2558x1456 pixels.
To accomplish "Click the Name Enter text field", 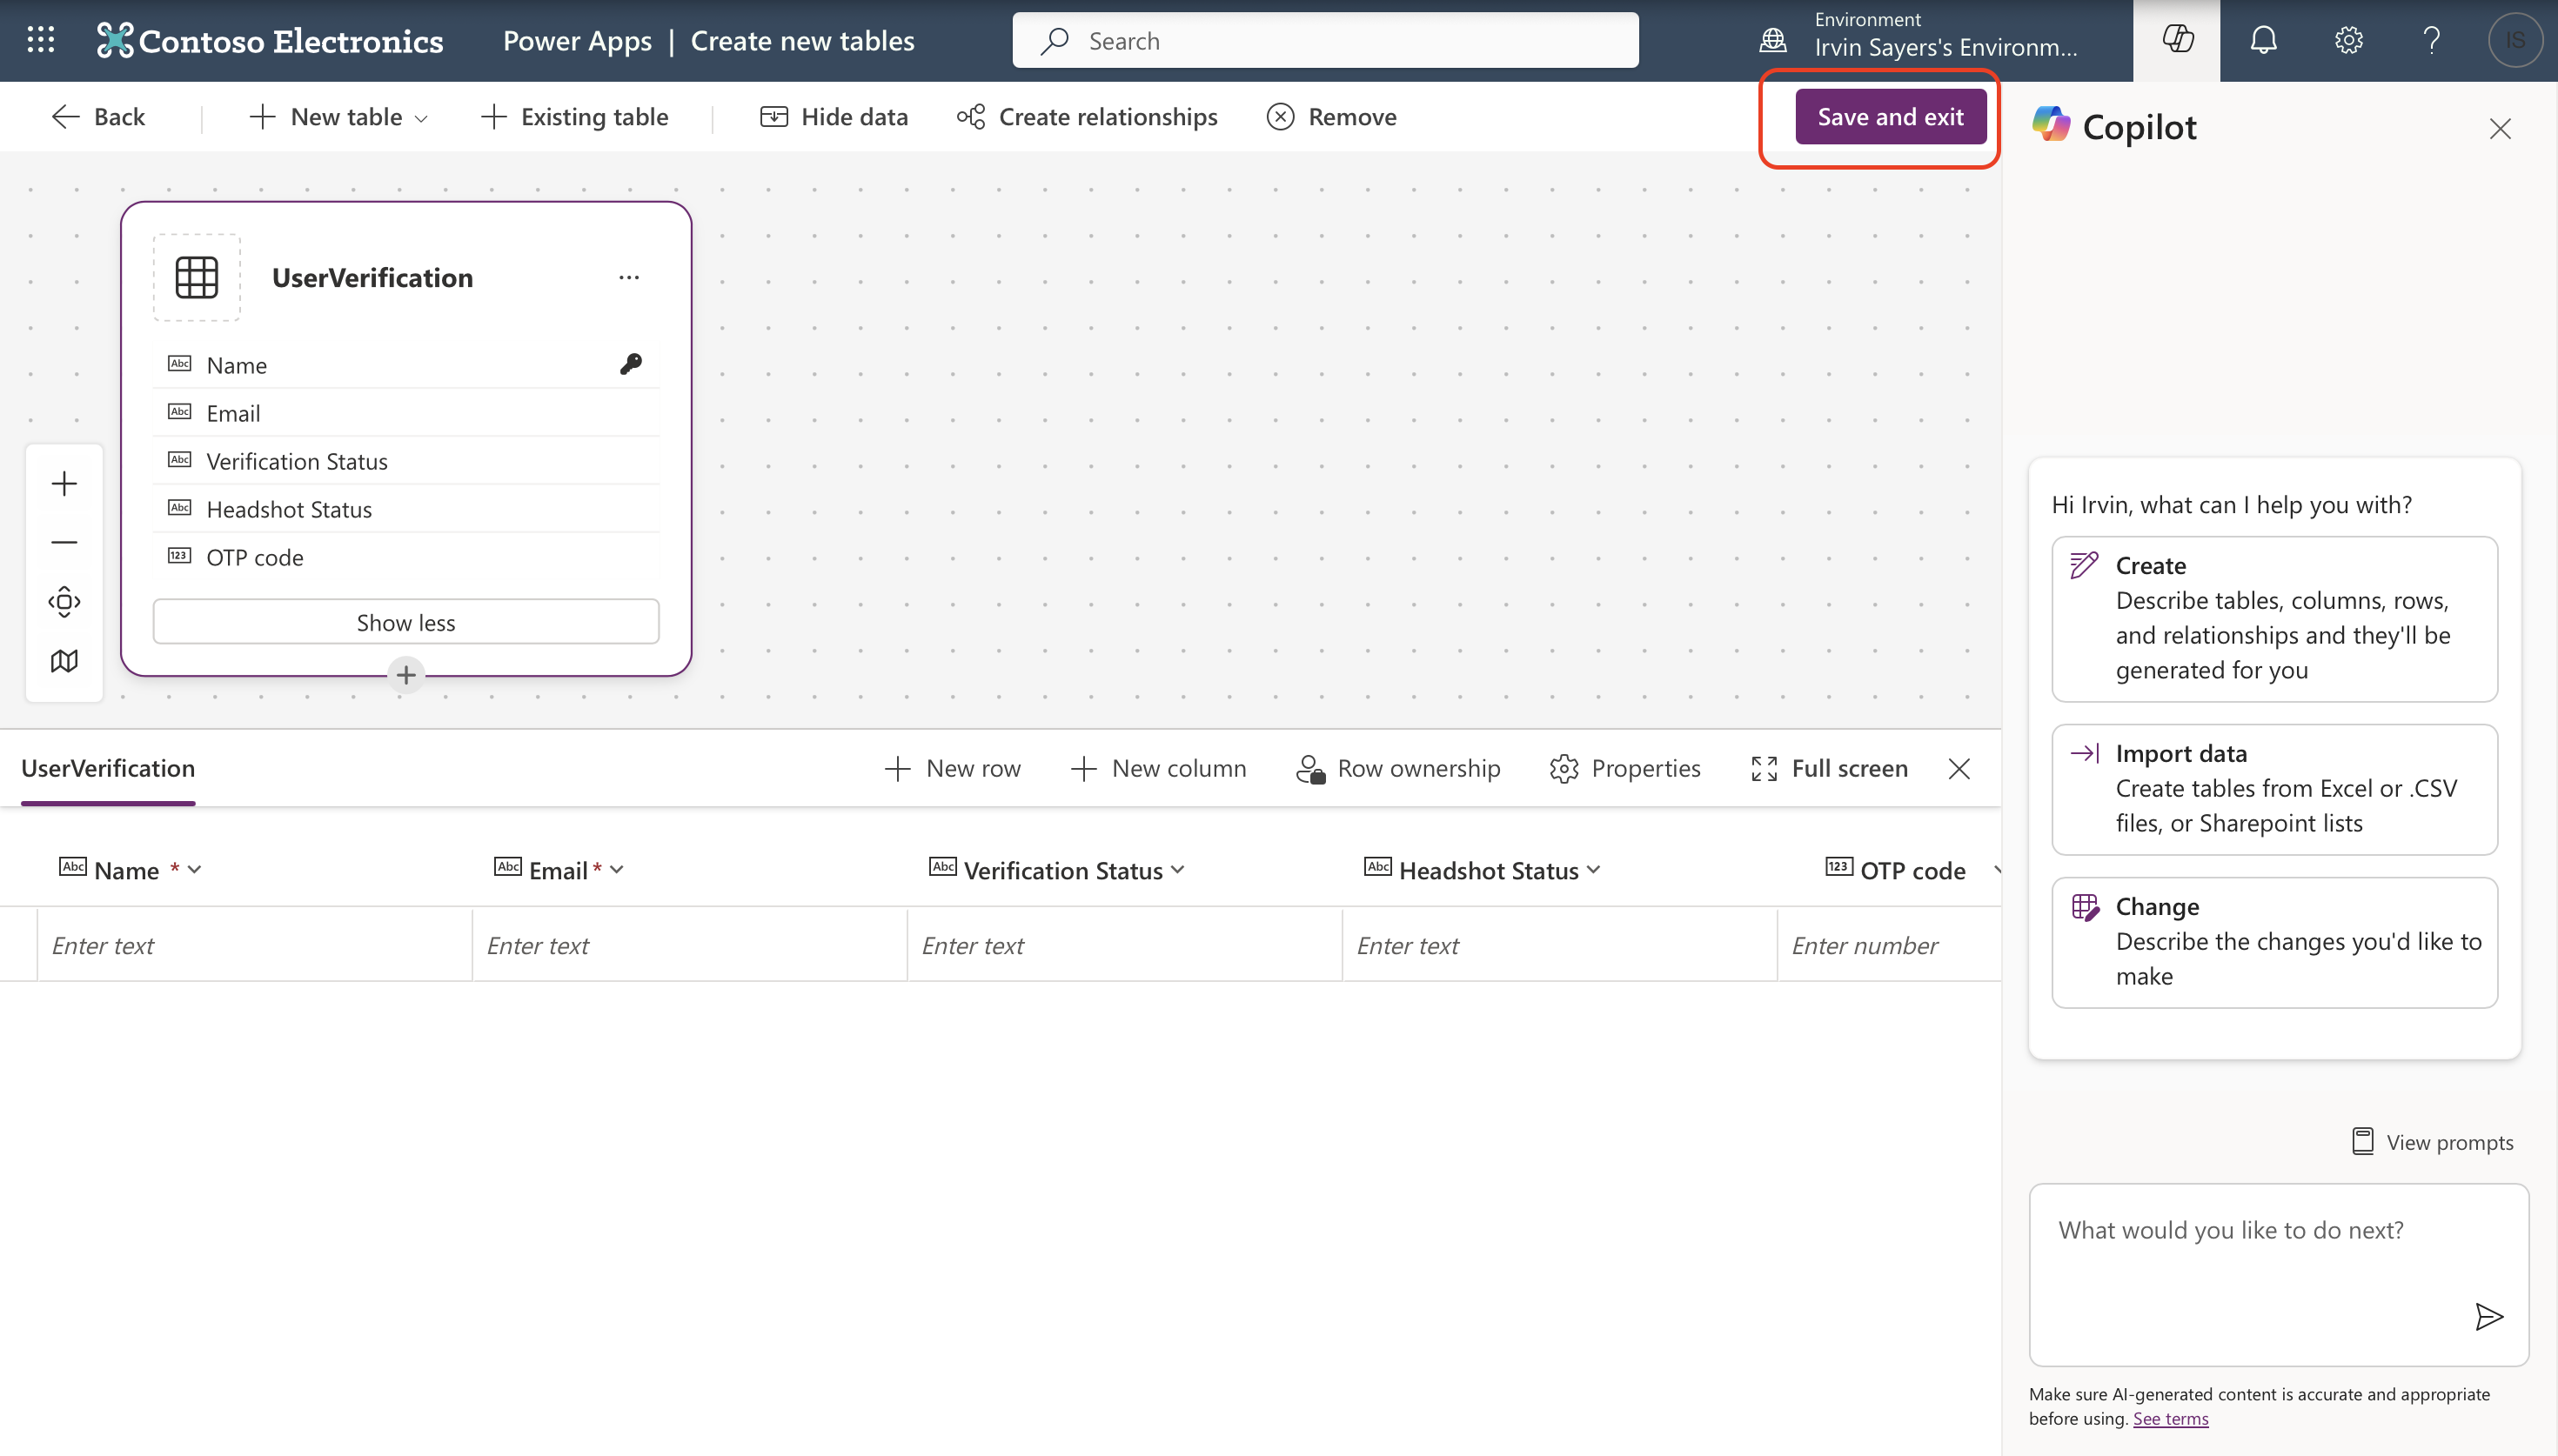I will (x=253, y=944).
